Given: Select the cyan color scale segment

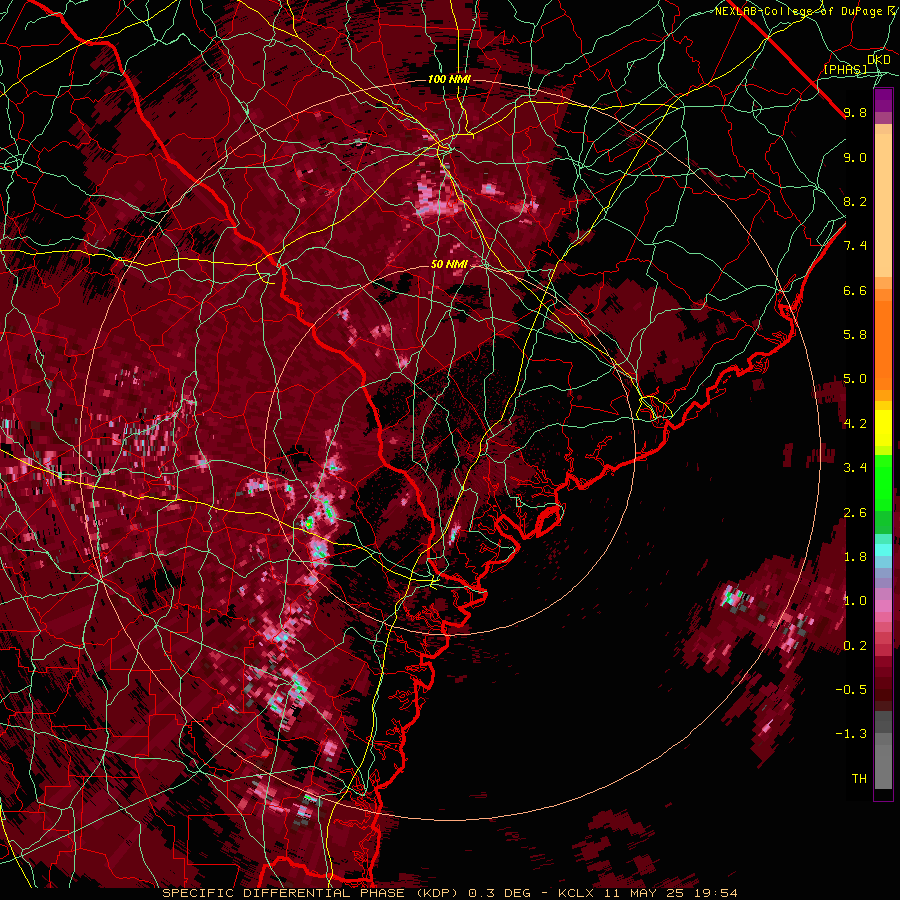Looking at the screenshot, I should pos(883,550).
